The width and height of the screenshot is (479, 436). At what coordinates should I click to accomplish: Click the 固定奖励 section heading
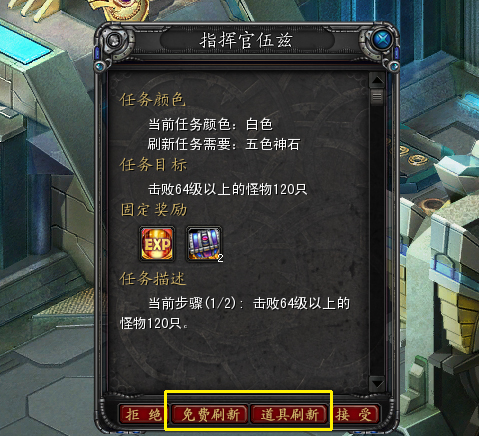(x=153, y=210)
